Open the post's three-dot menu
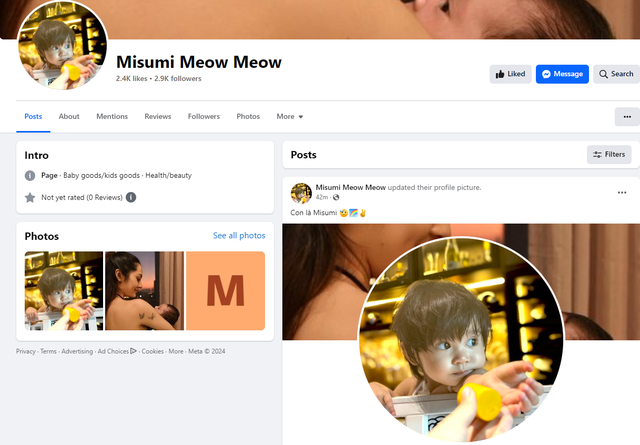 [x=622, y=192]
